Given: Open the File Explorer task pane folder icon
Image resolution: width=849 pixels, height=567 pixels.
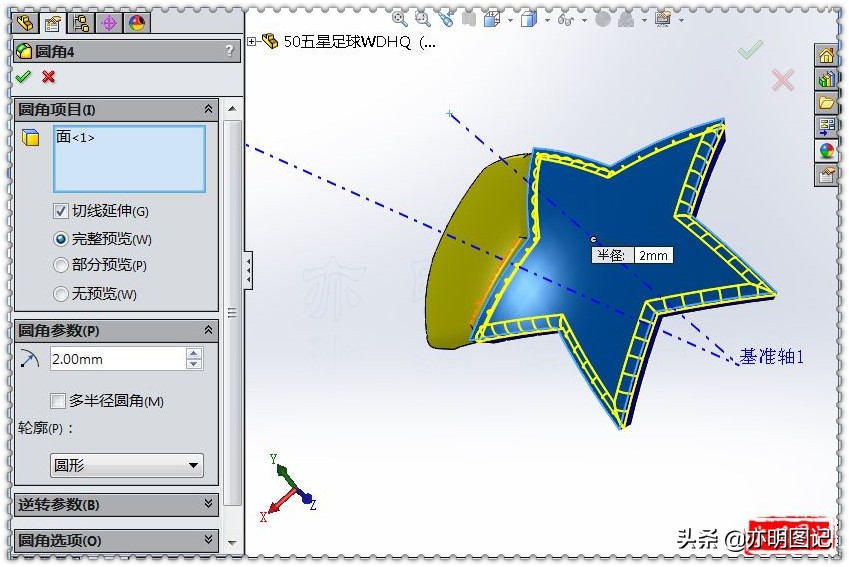Looking at the screenshot, I should (x=826, y=102).
